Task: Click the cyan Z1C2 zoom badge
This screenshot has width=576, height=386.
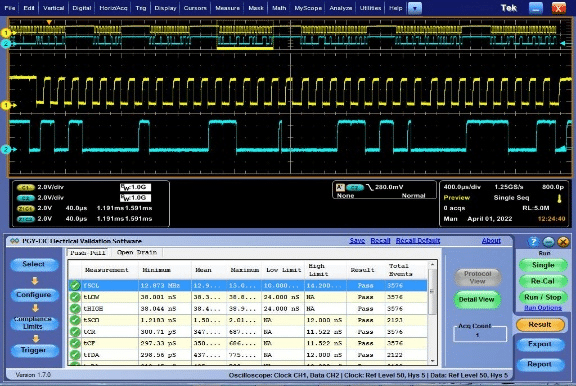Action: (26, 219)
